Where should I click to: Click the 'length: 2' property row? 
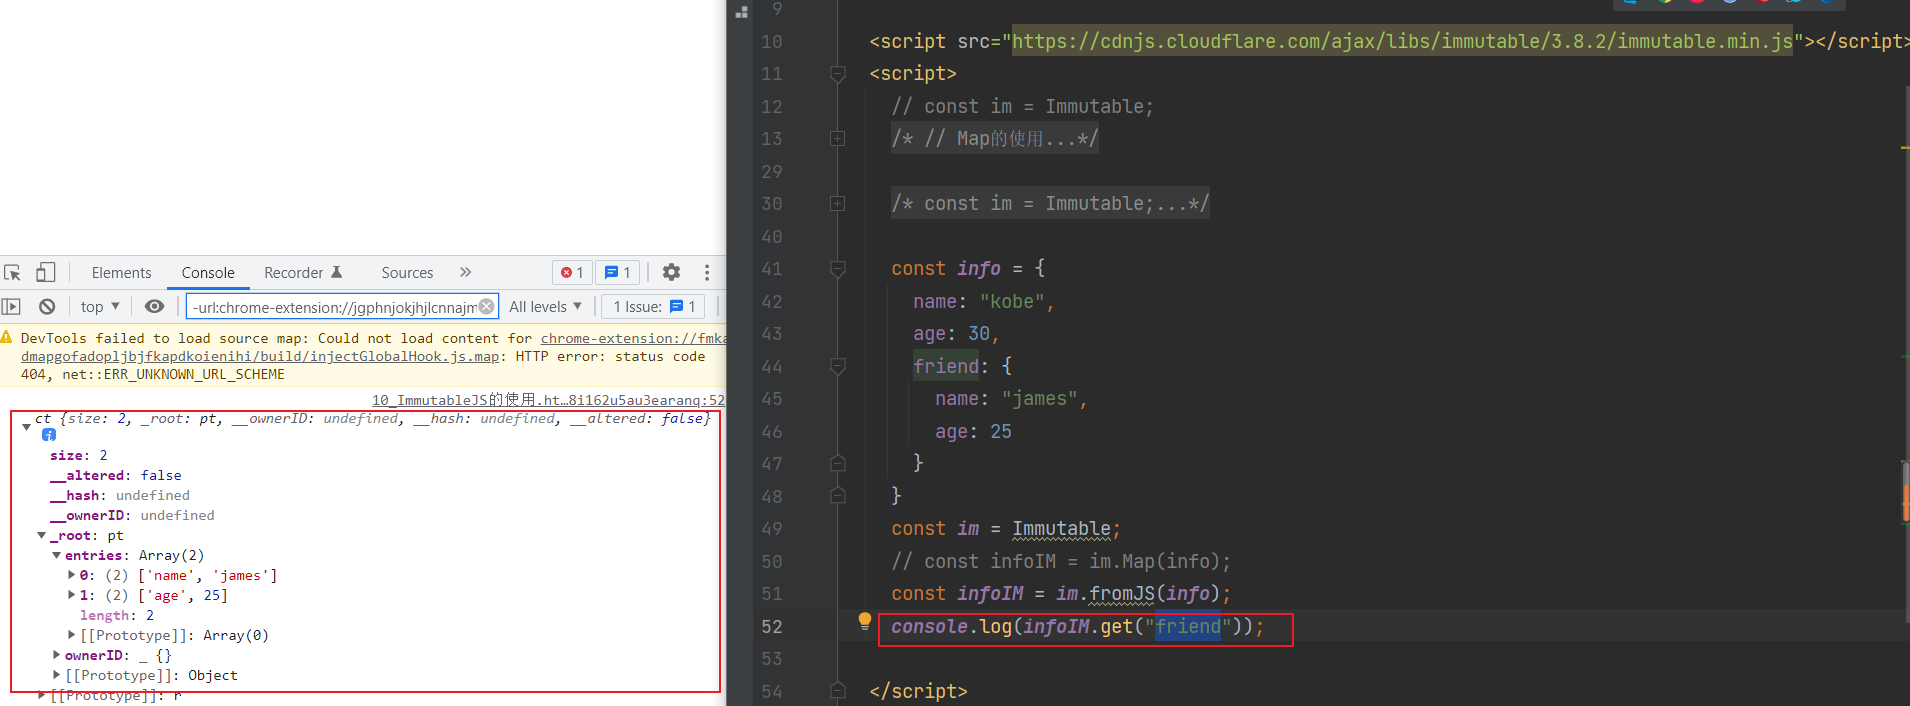pos(117,615)
